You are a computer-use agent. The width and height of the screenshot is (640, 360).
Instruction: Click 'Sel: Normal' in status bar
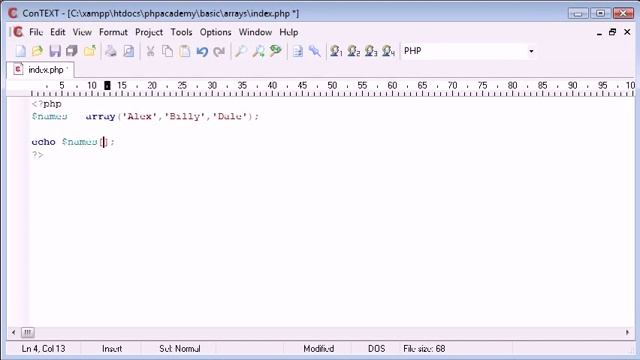(x=180, y=349)
